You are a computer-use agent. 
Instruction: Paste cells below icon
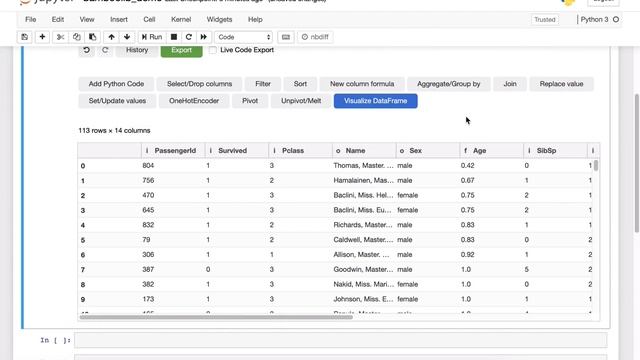pyautogui.click(x=93, y=37)
